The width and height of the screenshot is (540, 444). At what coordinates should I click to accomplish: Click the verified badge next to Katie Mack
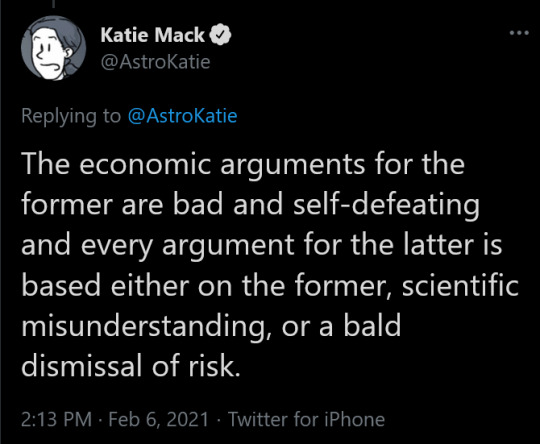pos(220,35)
